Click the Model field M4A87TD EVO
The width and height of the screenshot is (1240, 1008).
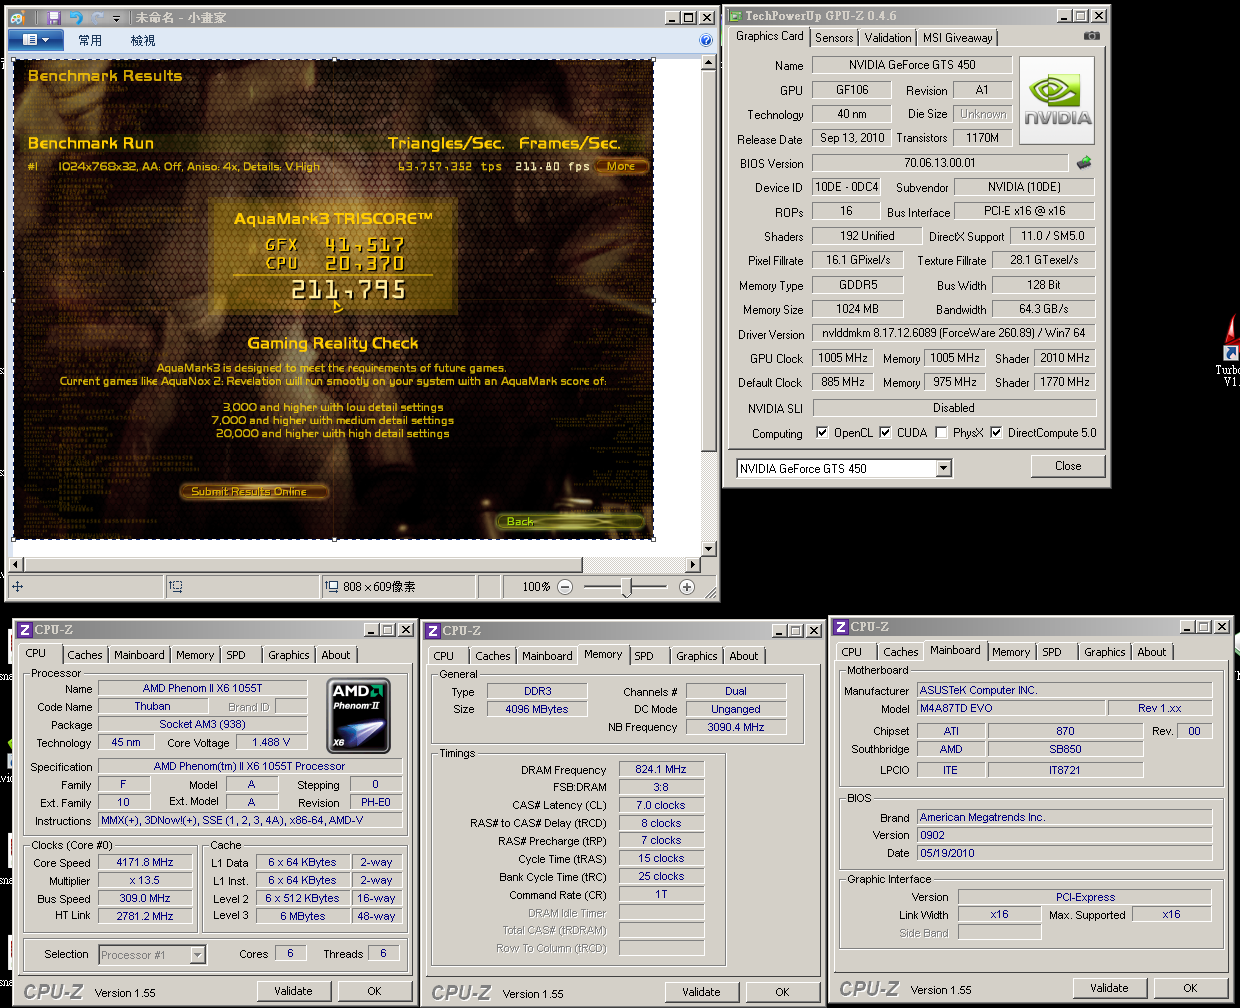[x=1011, y=708]
